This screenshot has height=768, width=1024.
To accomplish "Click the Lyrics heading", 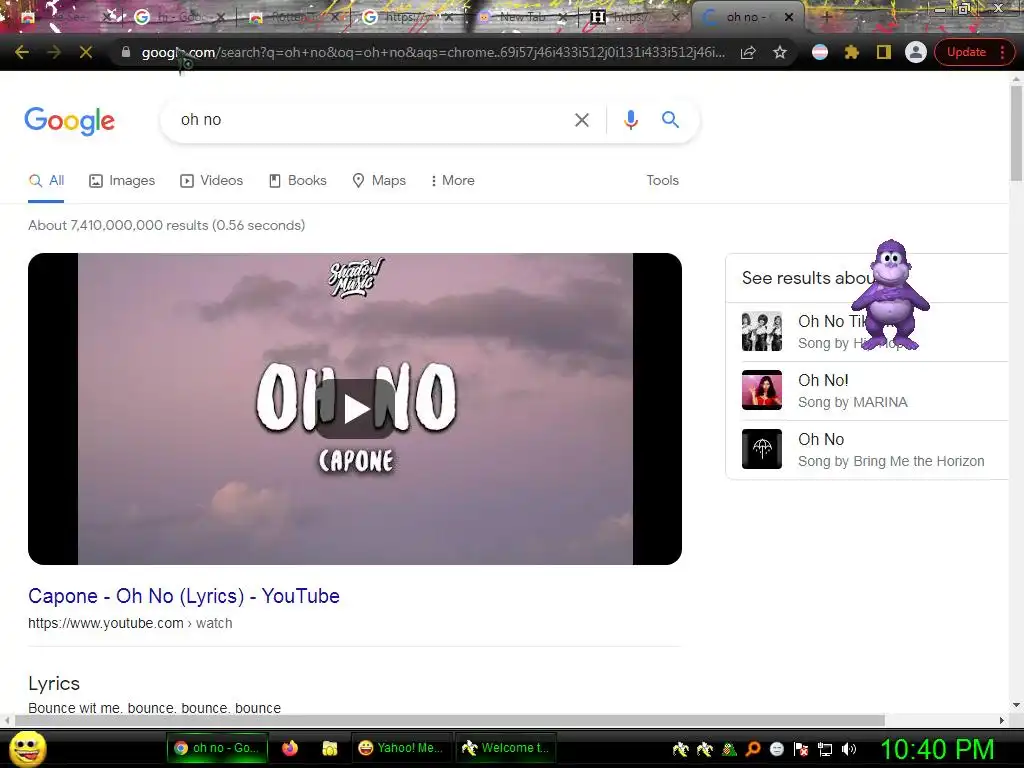I will pos(54,684).
